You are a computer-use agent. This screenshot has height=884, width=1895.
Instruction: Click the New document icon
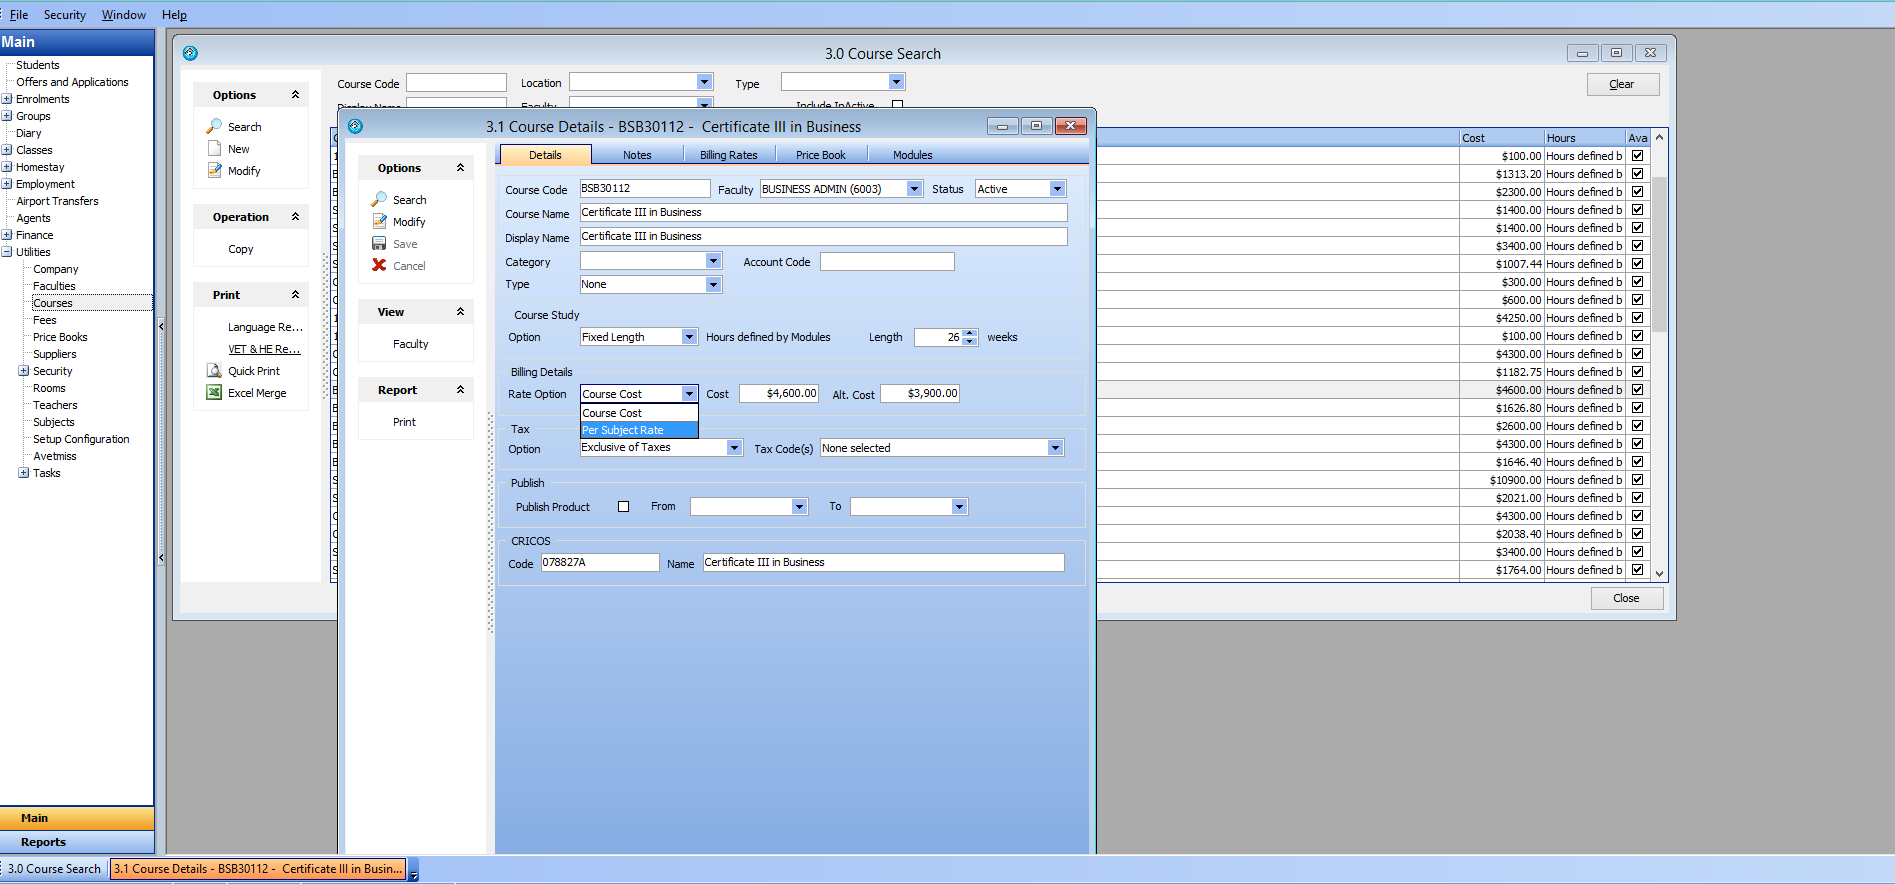pos(214,149)
